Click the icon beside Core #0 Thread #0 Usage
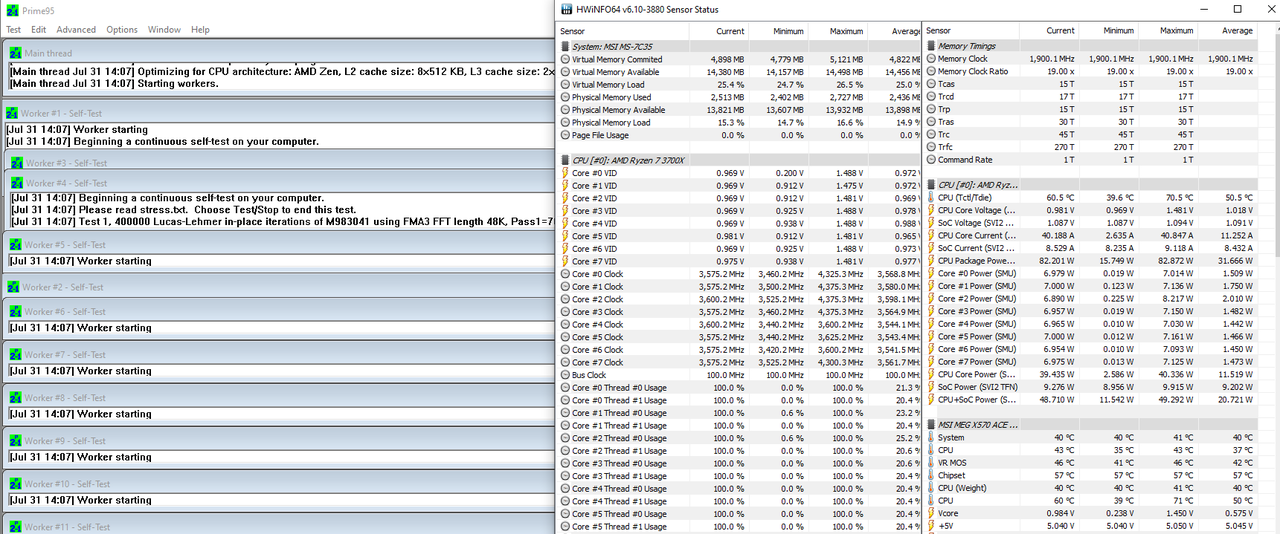The image size is (1280, 534). [565, 388]
